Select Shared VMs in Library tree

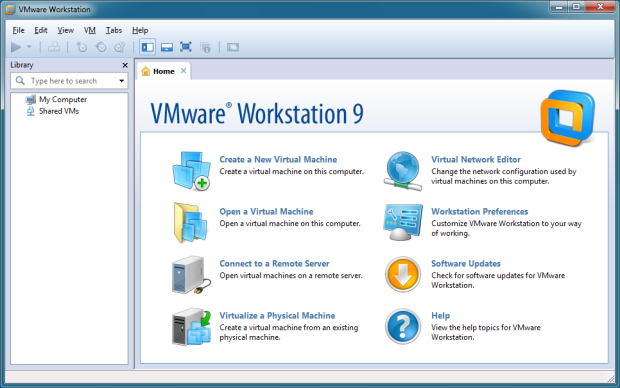click(x=53, y=111)
